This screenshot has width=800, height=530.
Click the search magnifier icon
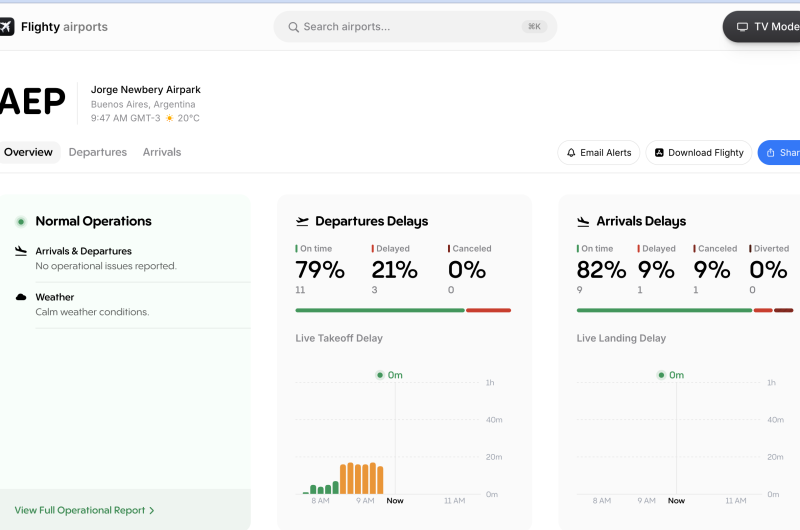coord(293,27)
